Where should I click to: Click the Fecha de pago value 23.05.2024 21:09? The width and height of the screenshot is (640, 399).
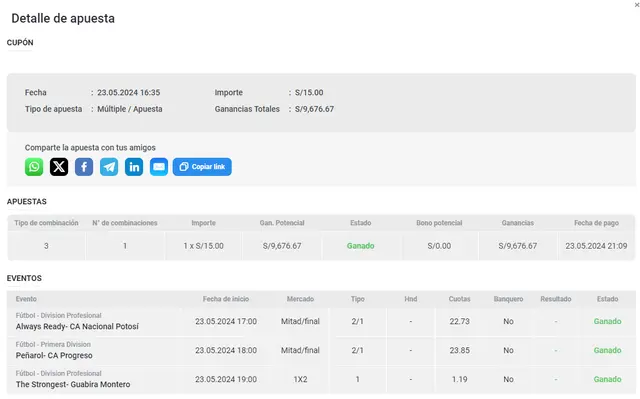tap(596, 246)
